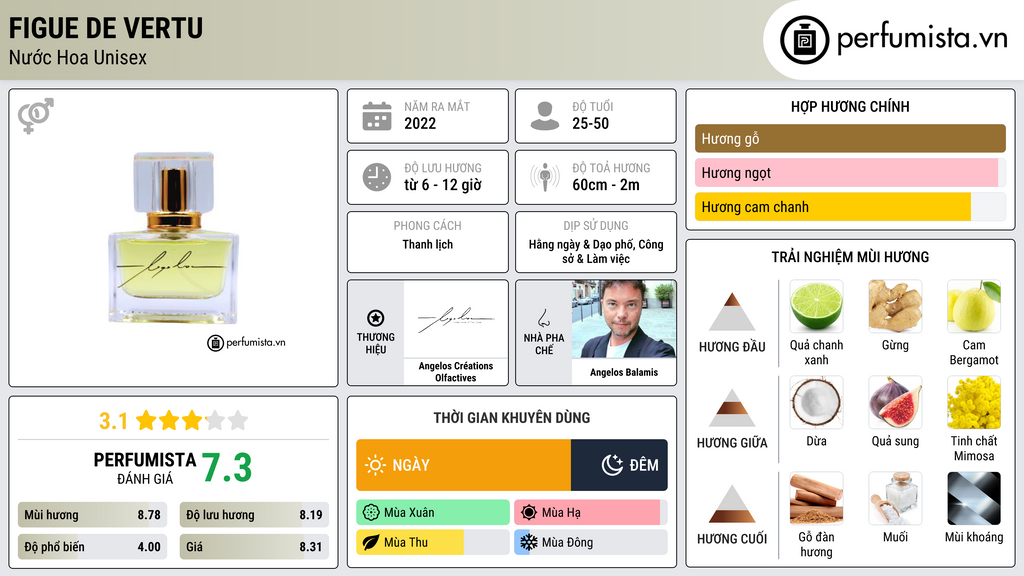1024x576 pixels.
Task: Click the perfumista.vn watermark under bottle photo
Action: click(246, 342)
